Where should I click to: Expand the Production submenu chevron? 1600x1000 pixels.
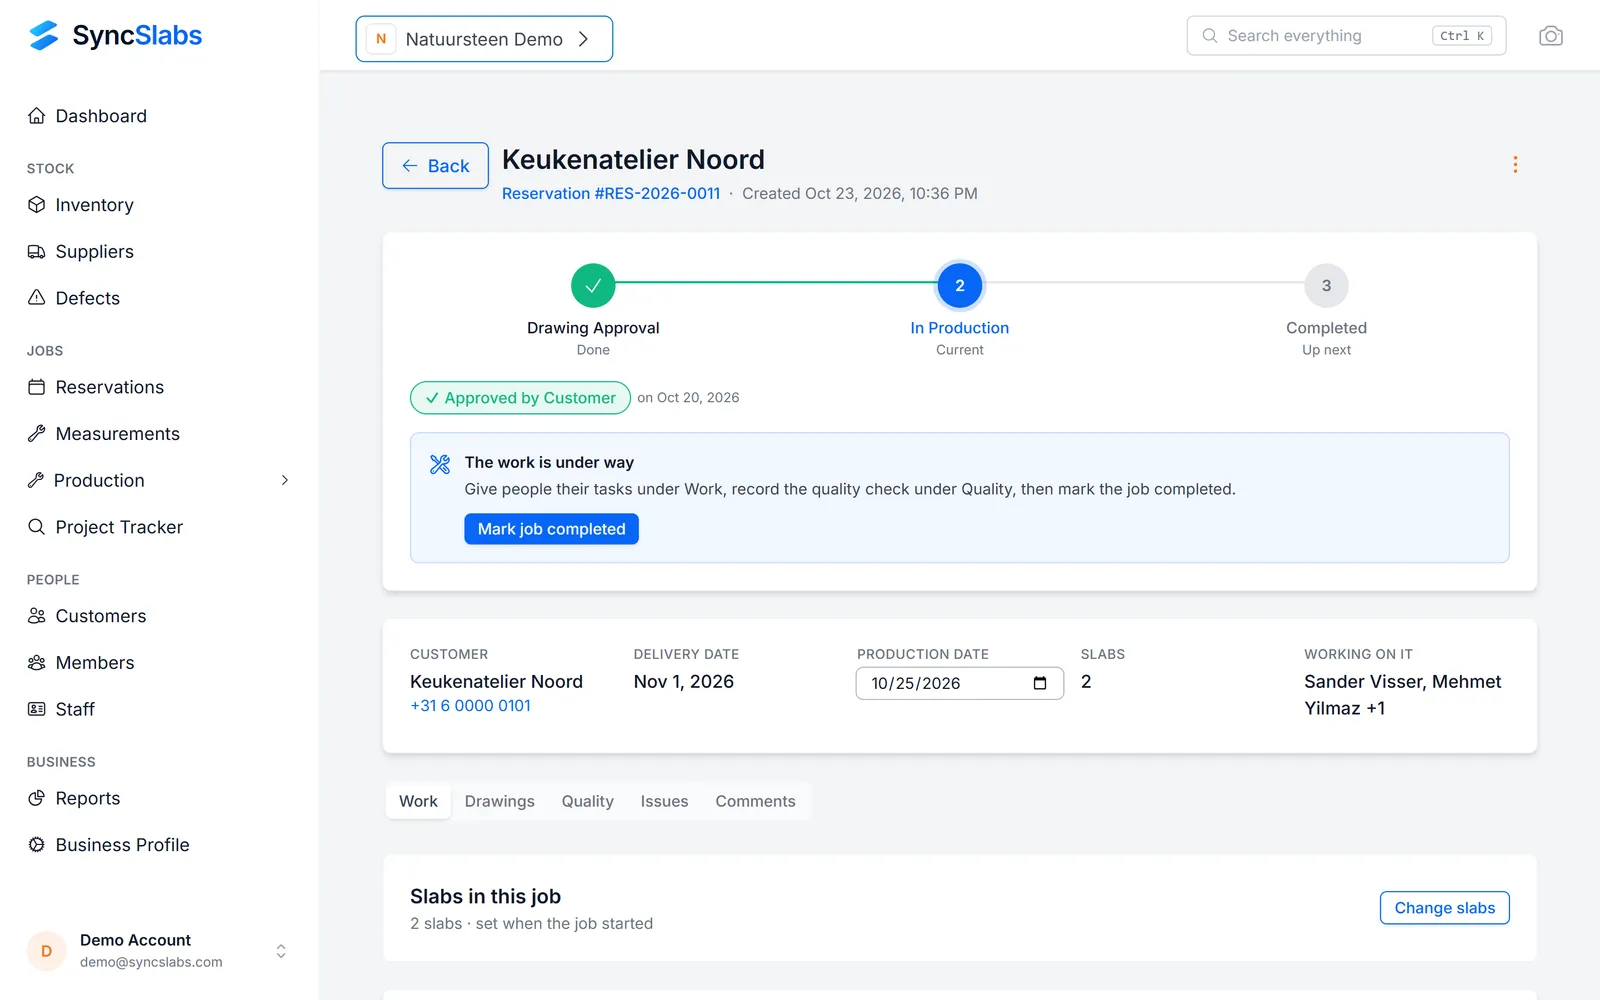pos(285,481)
